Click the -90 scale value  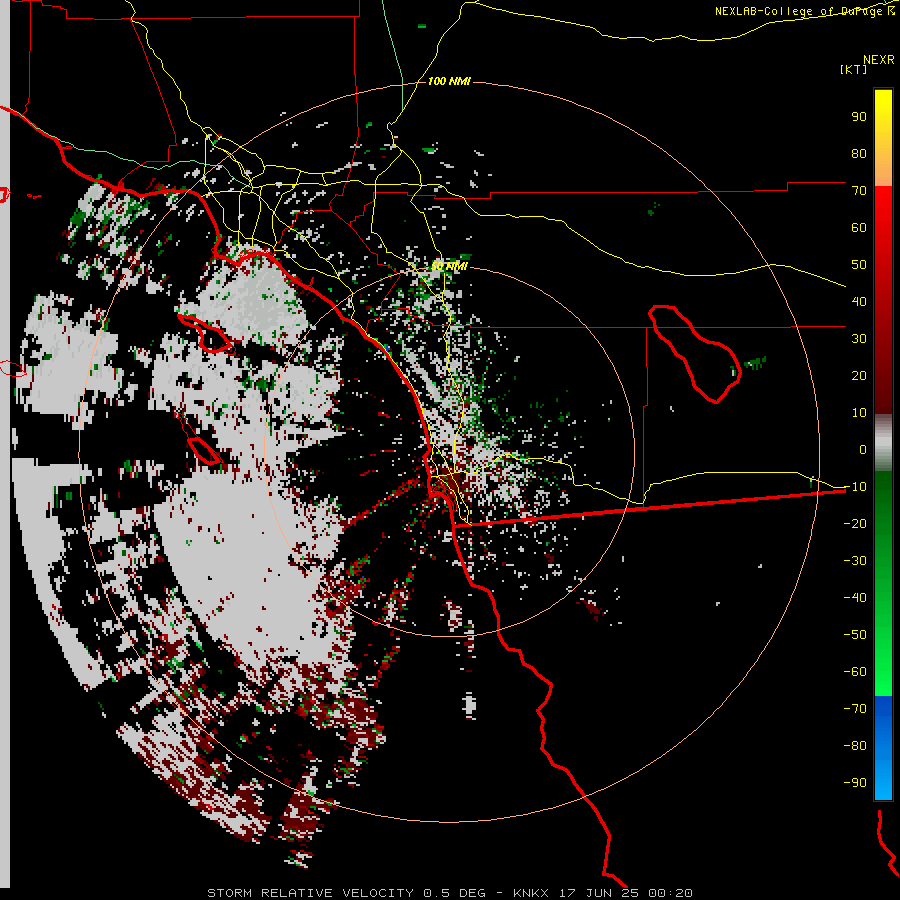[x=855, y=782]
